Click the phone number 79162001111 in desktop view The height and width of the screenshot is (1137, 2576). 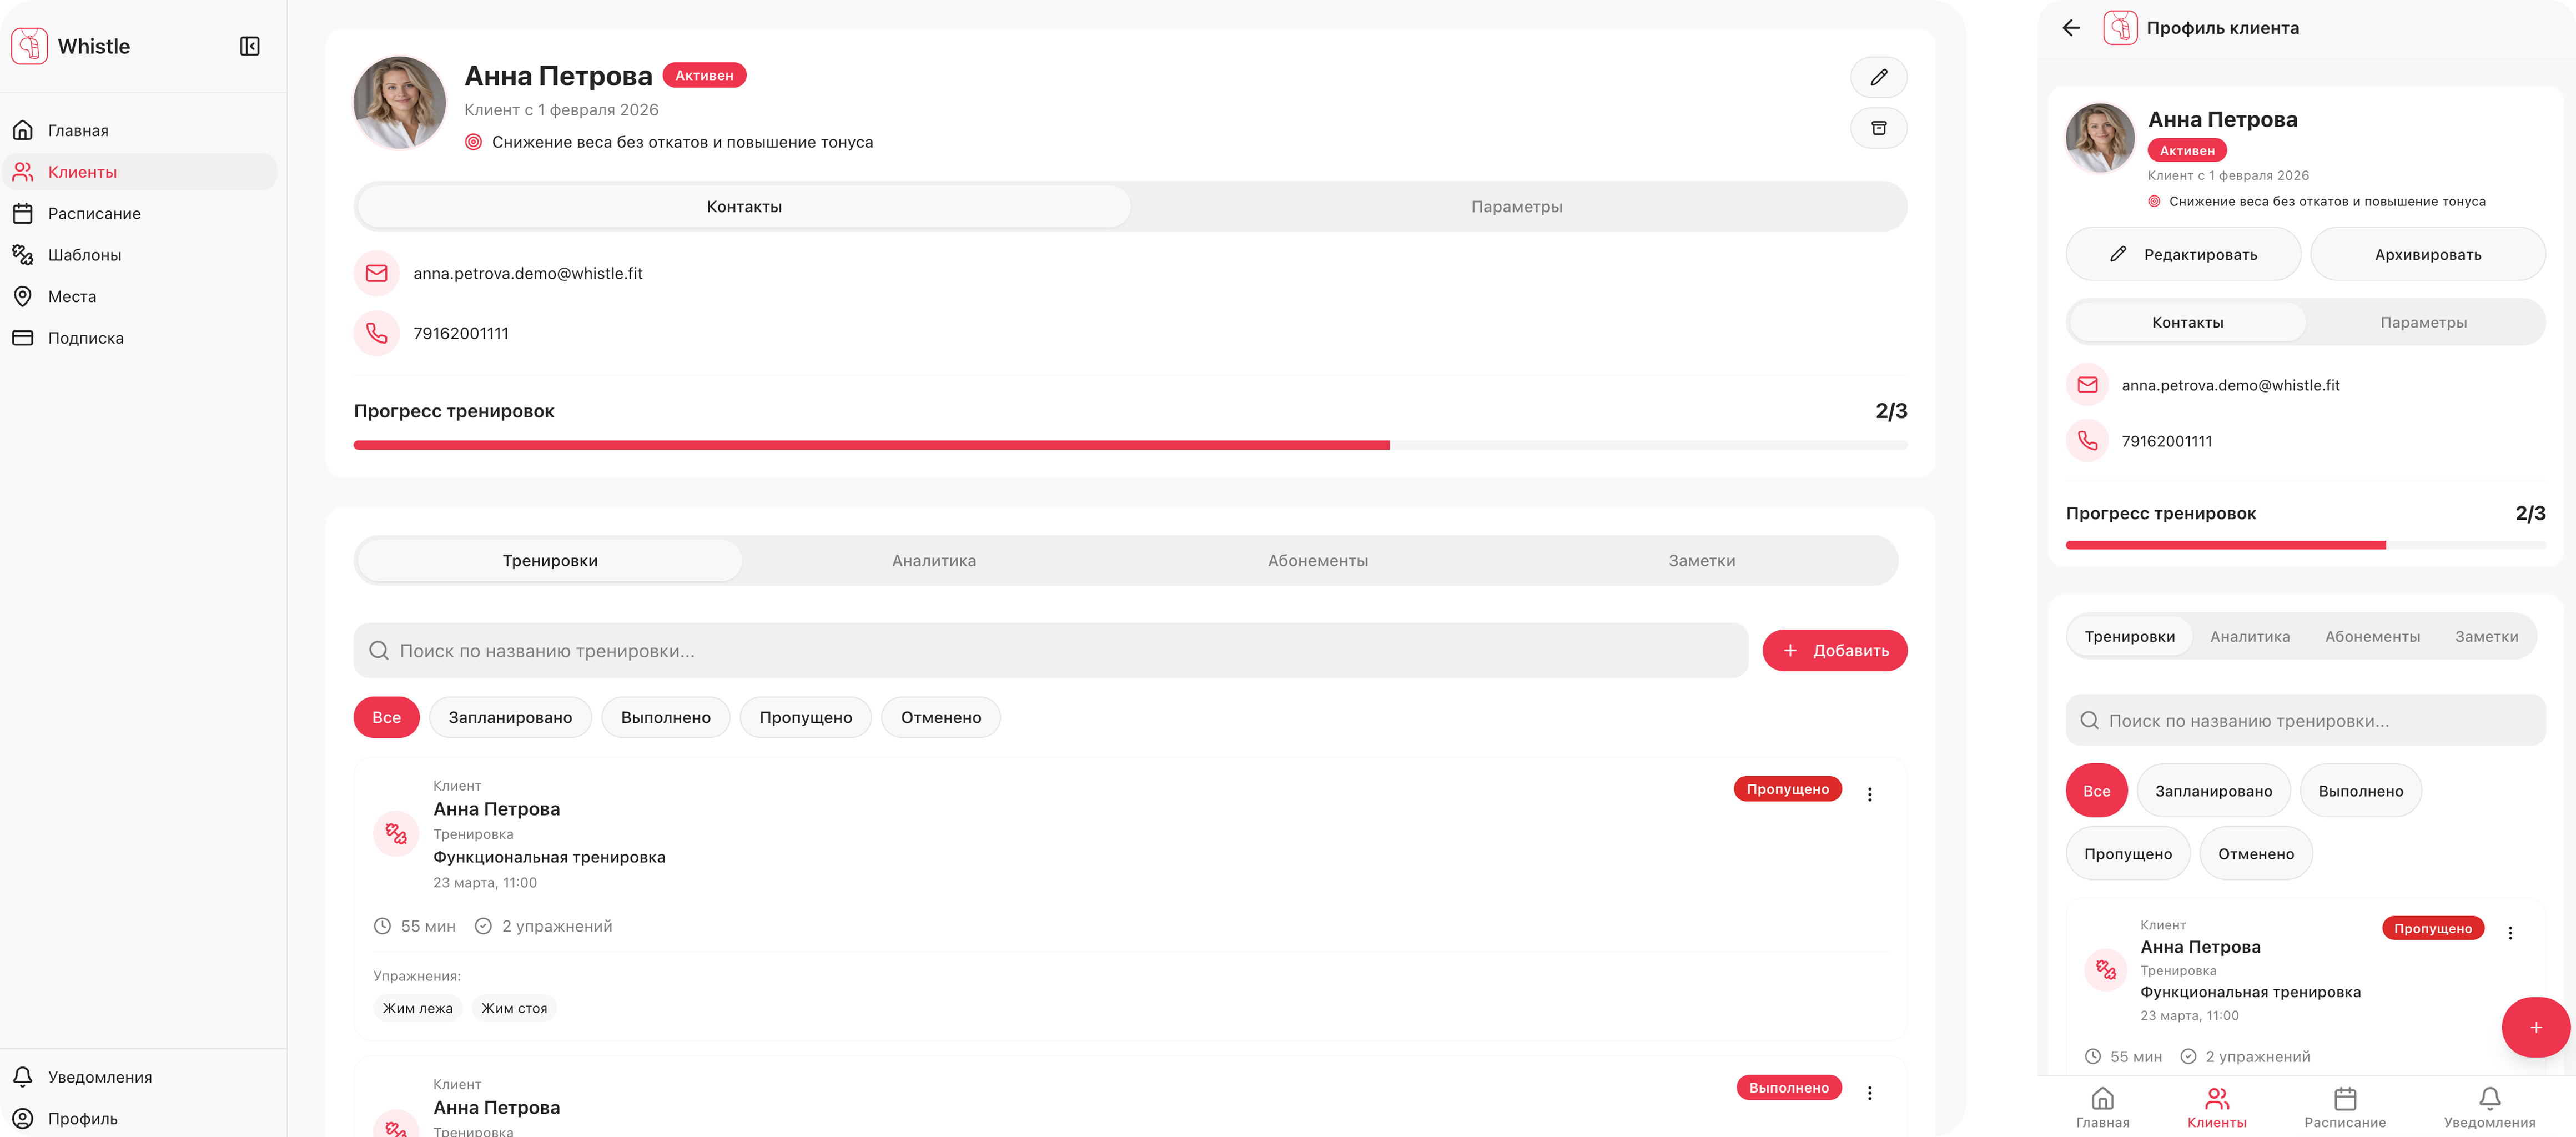(x=461, y=333)
